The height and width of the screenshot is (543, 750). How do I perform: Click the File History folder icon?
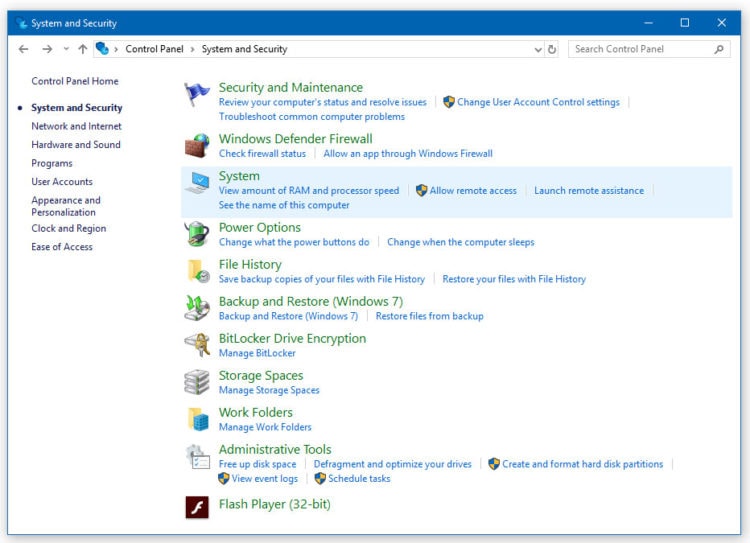197,271
